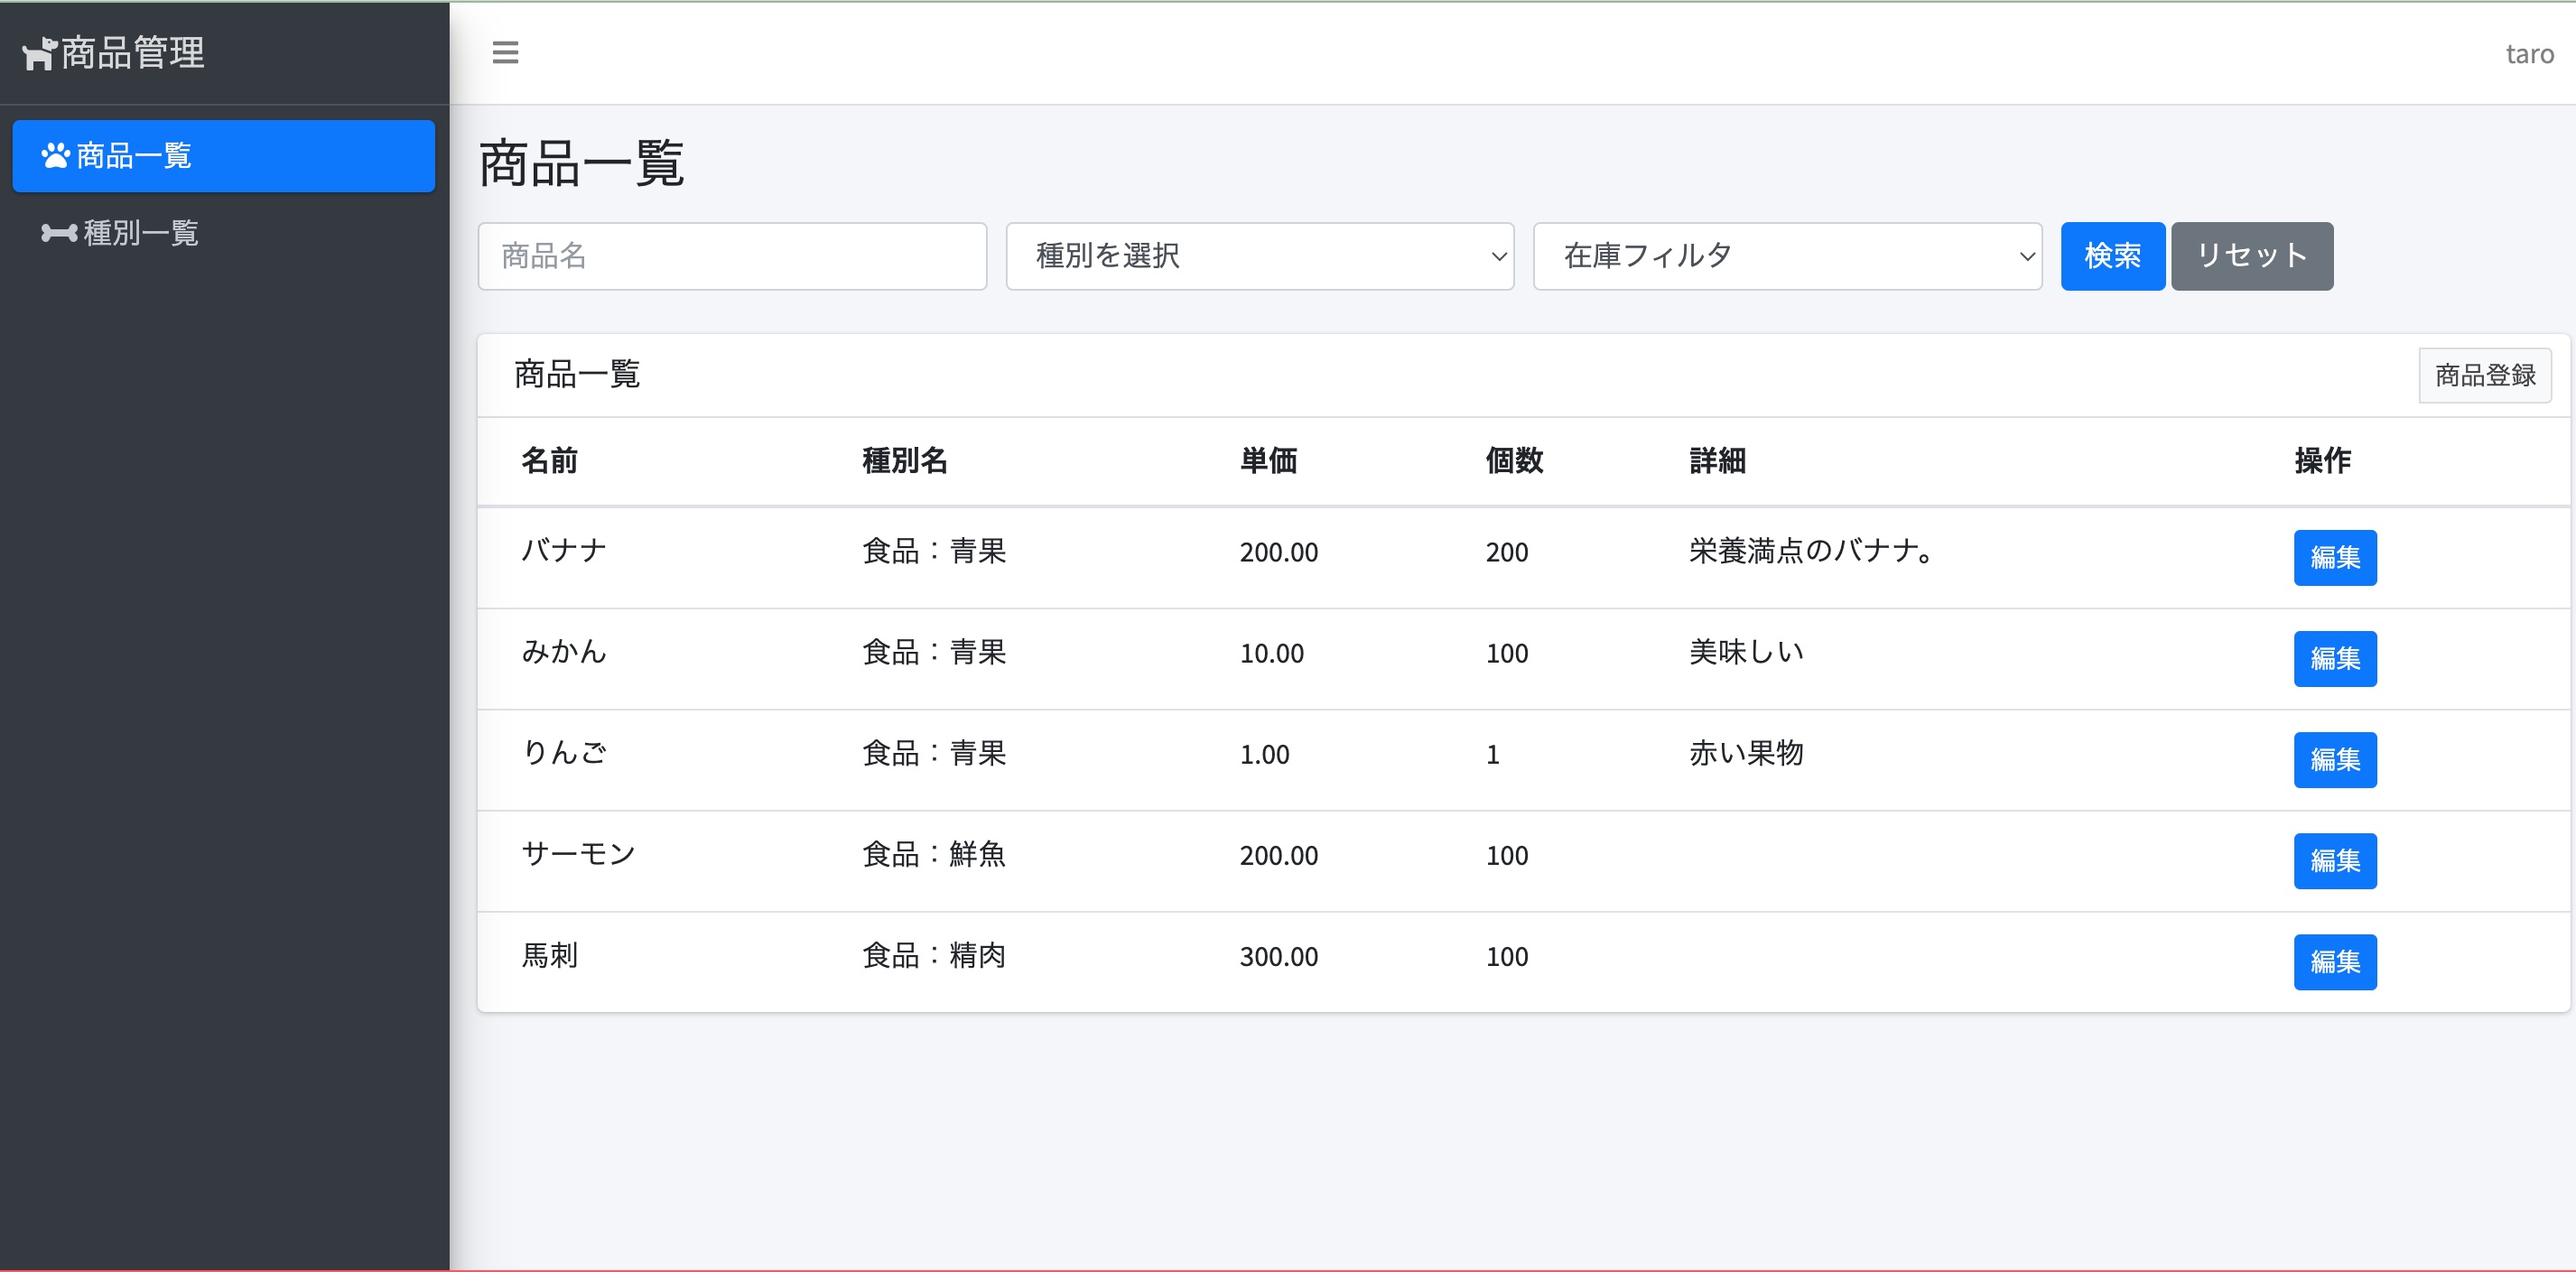Screen dimensions: 2576x1272
Task: Switch to the 種別一覧 sidebar page
Action: 140,232
